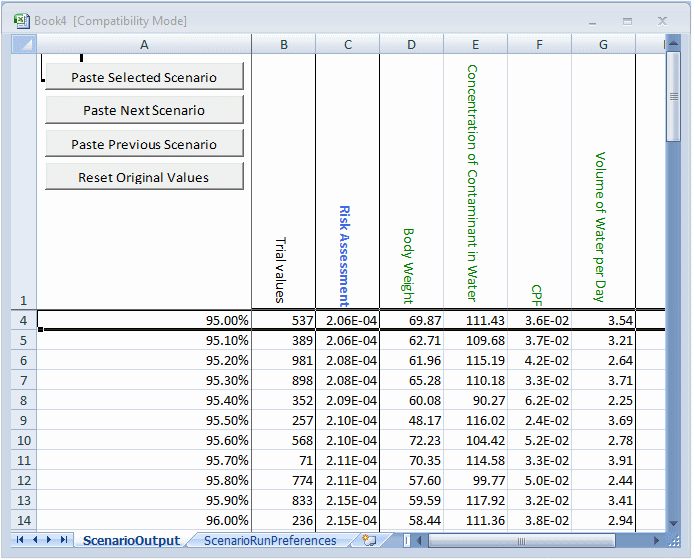The height and width of the screenshot is (559, 692).
Task: Click the Body Weight header cell
Action: pyautogui.click(x=411, y=181)
